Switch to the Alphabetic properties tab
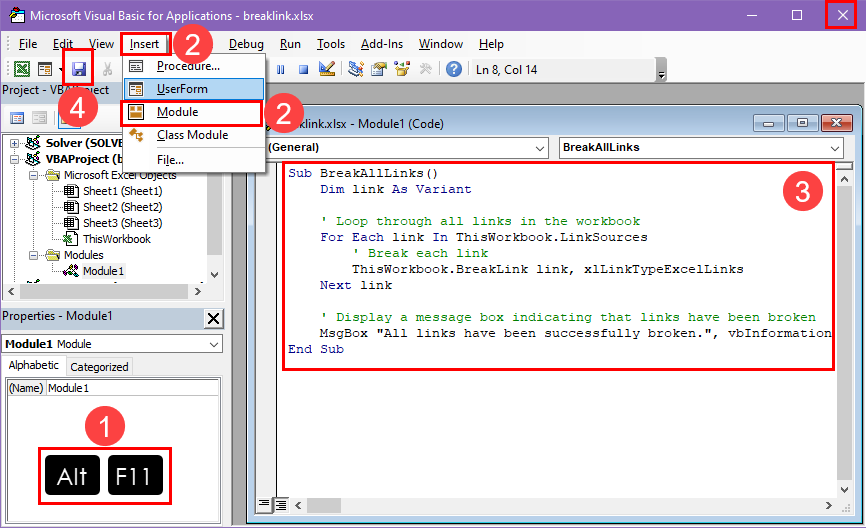The width and height of the screenshot is (866, 528). tap(33, 365)
